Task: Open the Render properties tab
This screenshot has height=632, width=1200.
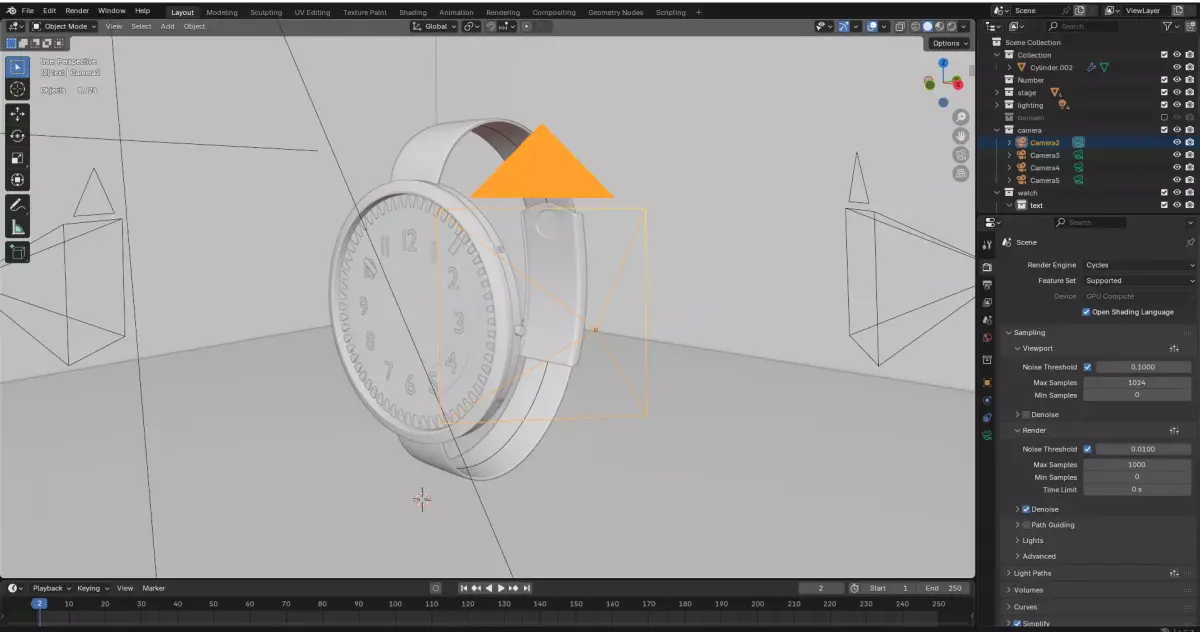Action: 987,267
